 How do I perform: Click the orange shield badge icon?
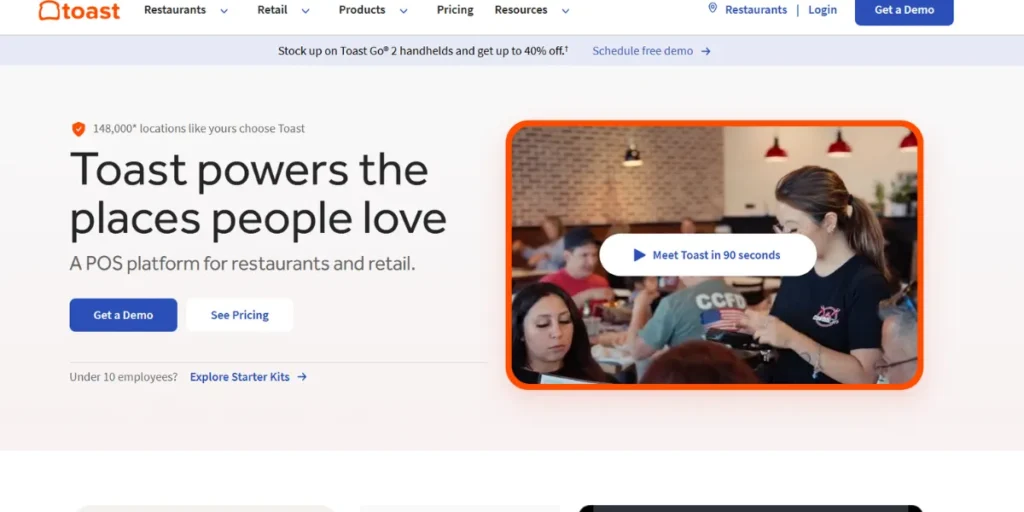(78, 129)
